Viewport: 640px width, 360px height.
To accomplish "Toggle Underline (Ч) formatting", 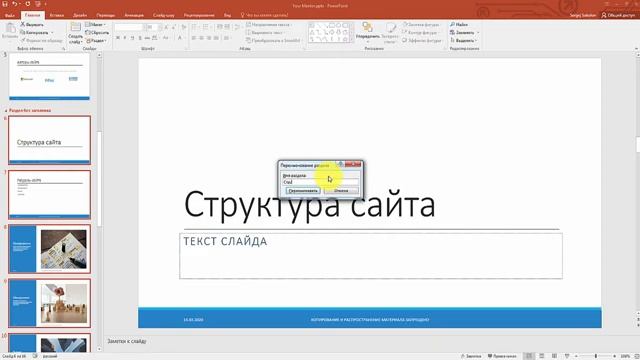I will click(x=132, y=38).
